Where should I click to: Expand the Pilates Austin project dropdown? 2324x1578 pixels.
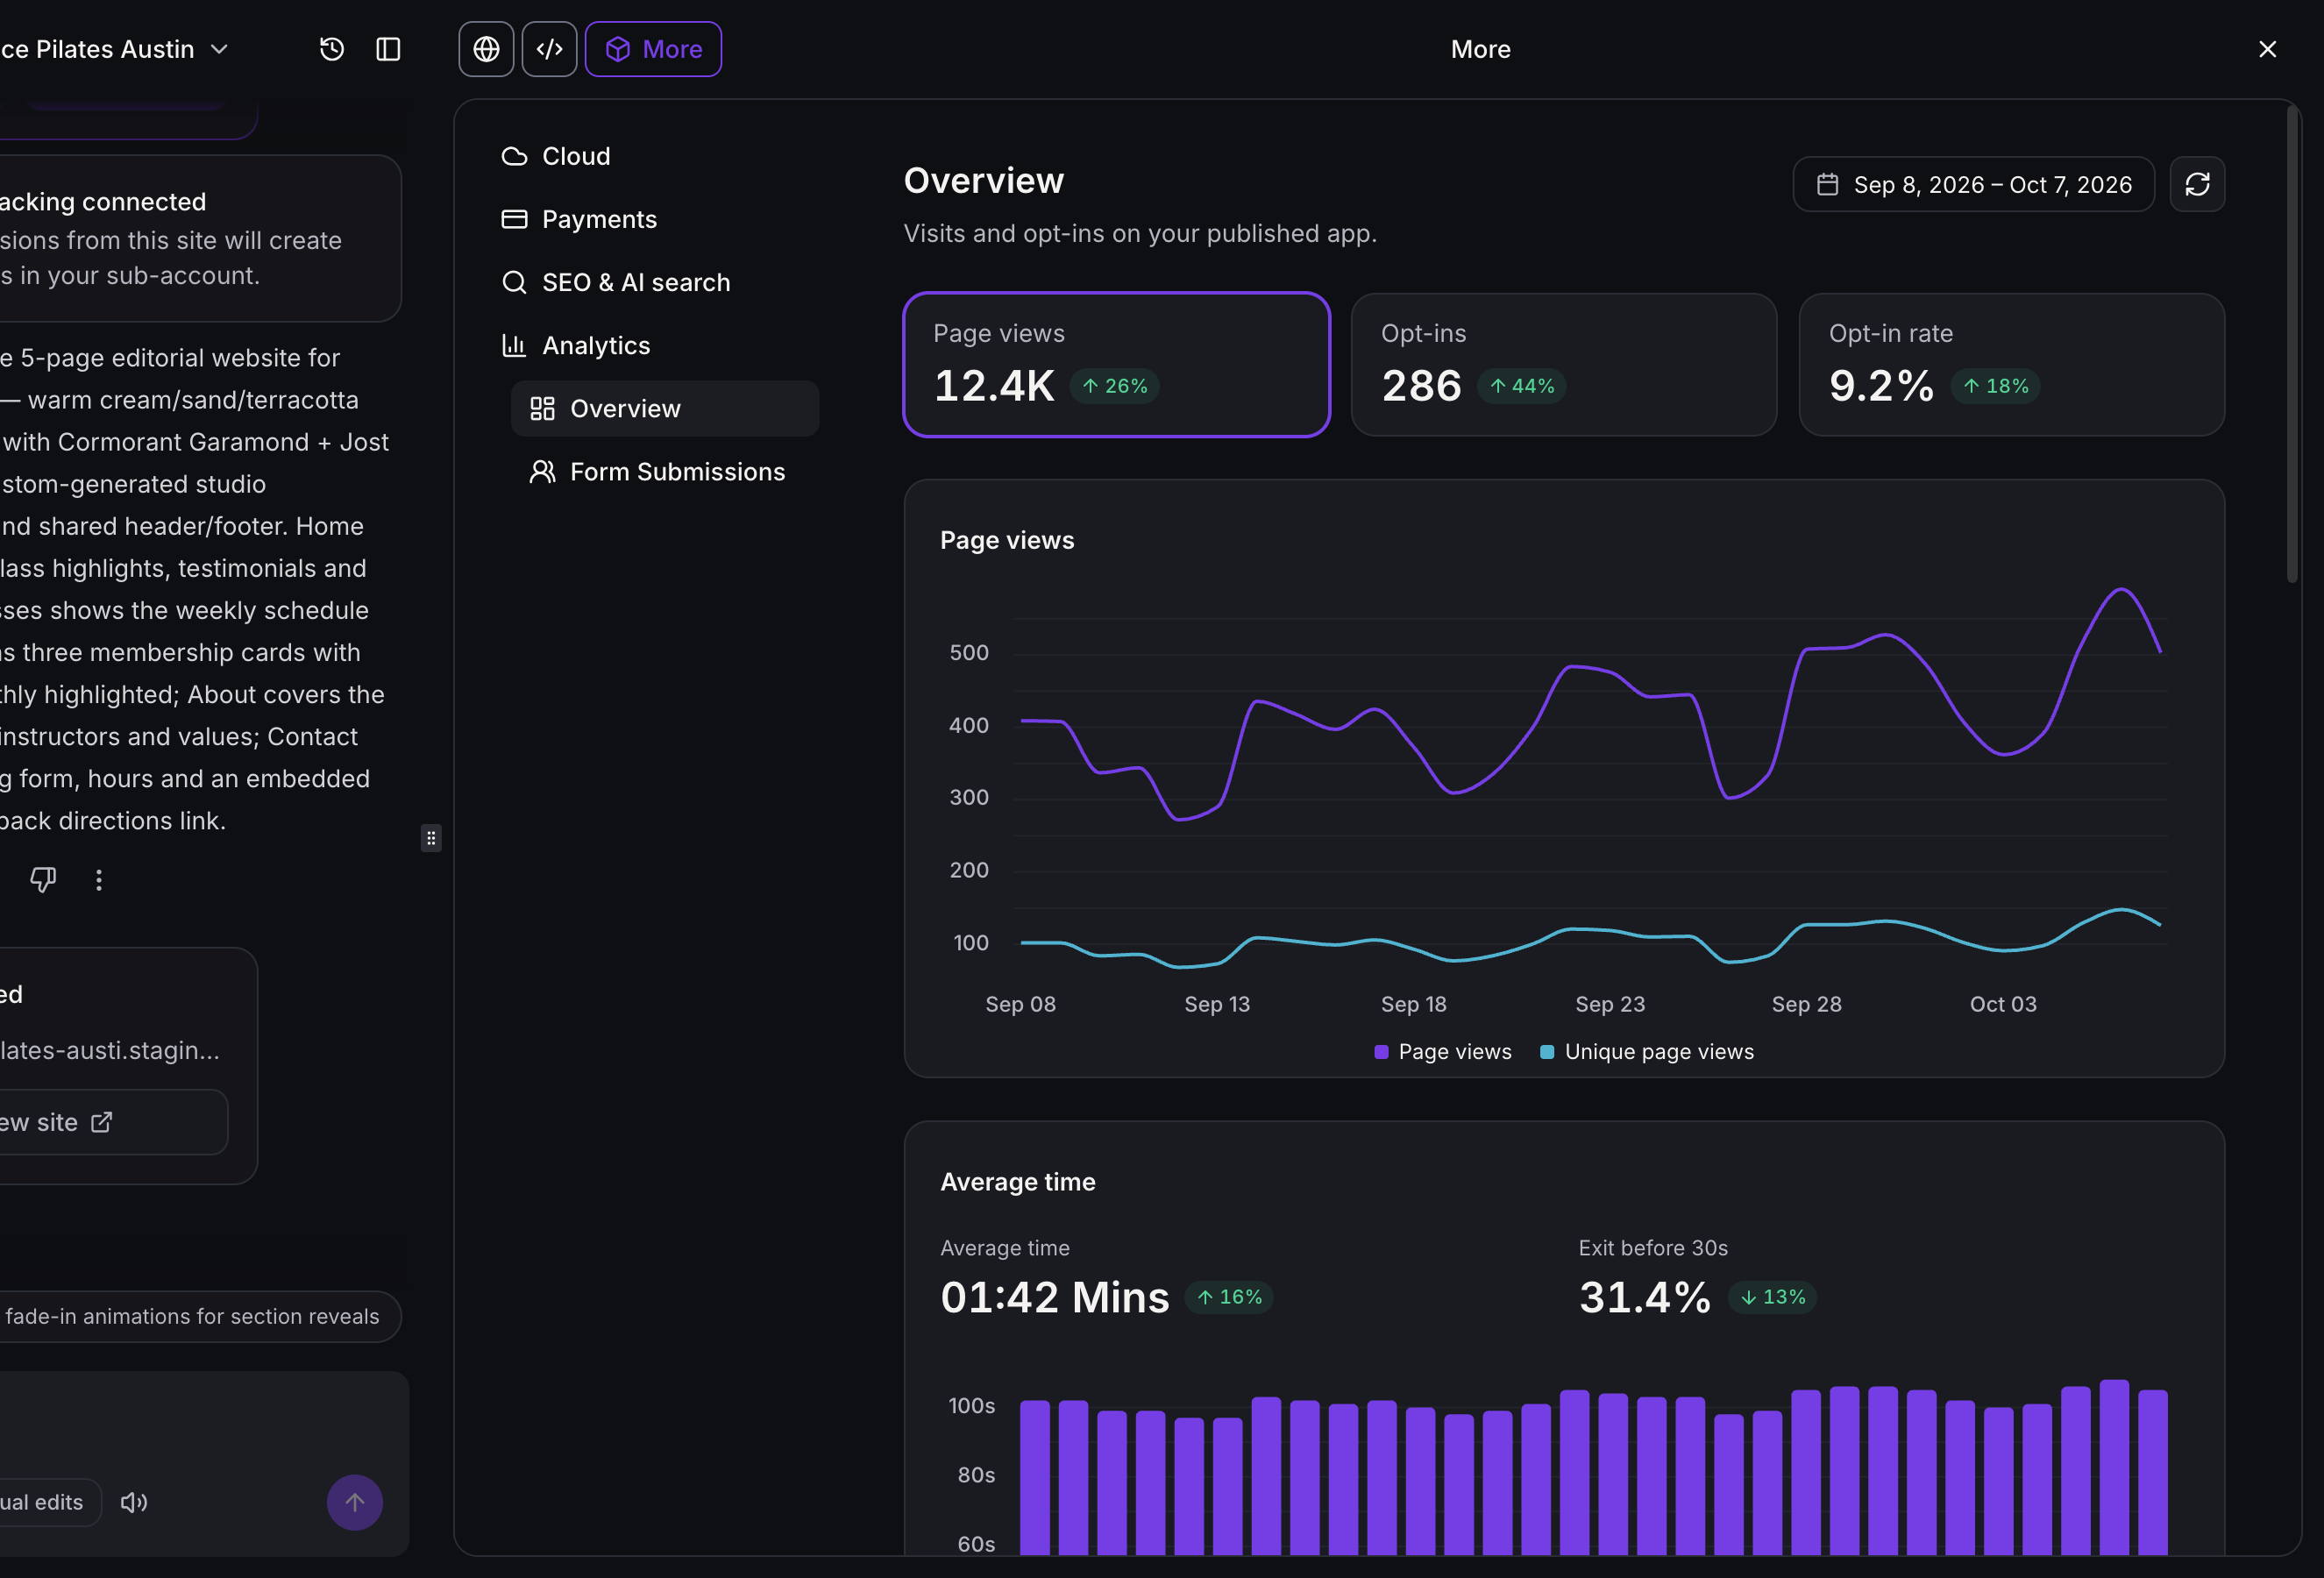pyautogui.click(x=115, y=49)
